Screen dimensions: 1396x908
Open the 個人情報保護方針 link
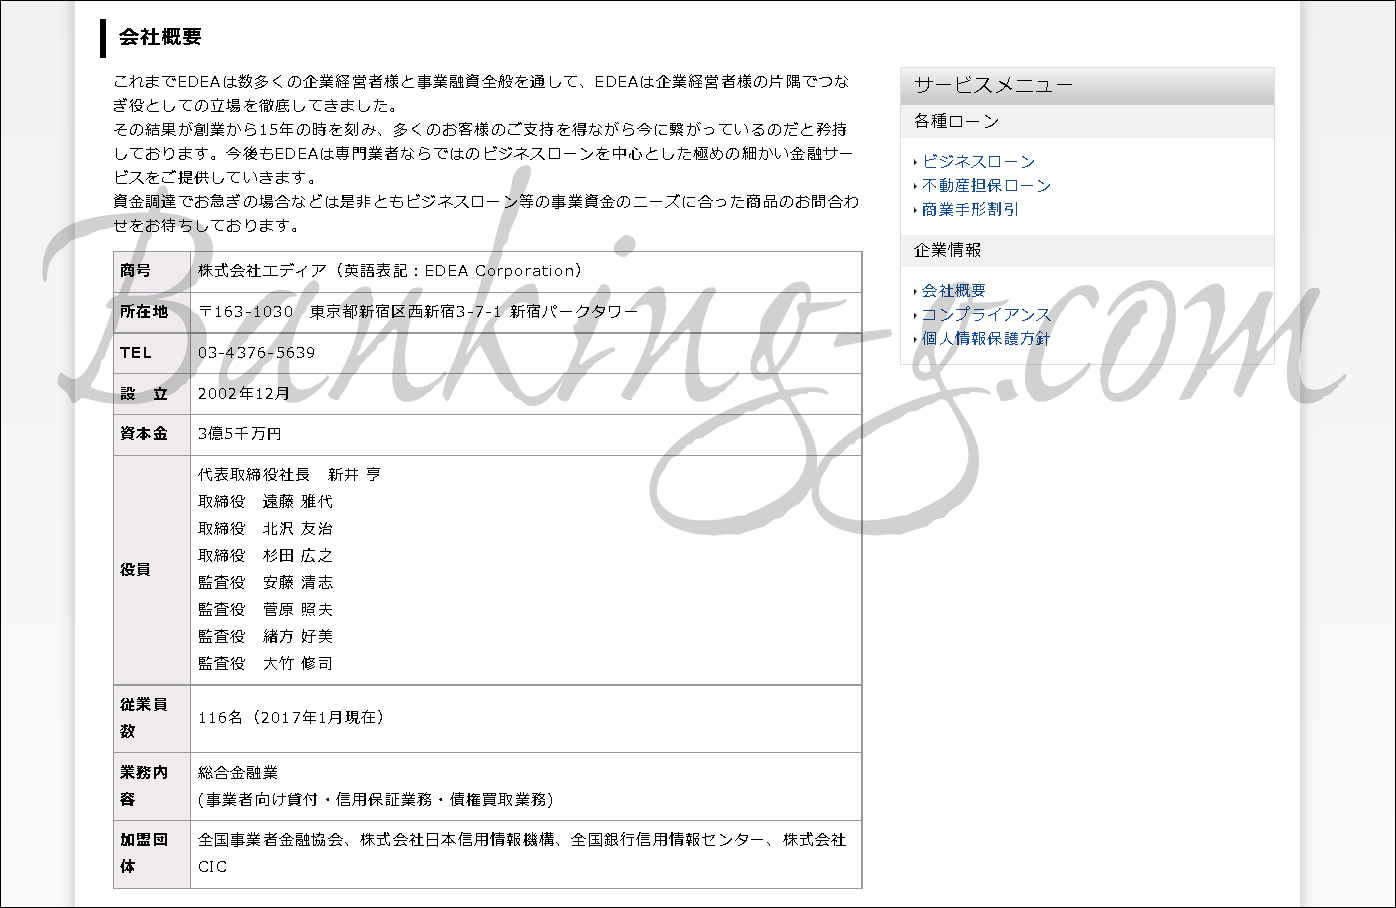986,338
